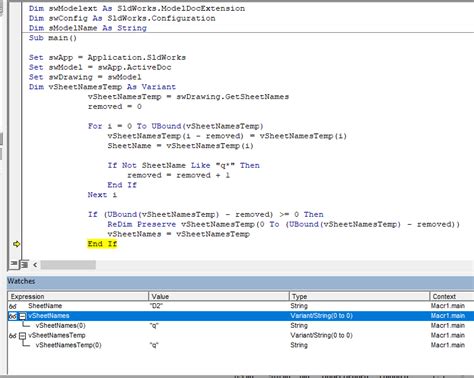
Task: Click the Watches panel title bar
Action: (x=241, y=281)
